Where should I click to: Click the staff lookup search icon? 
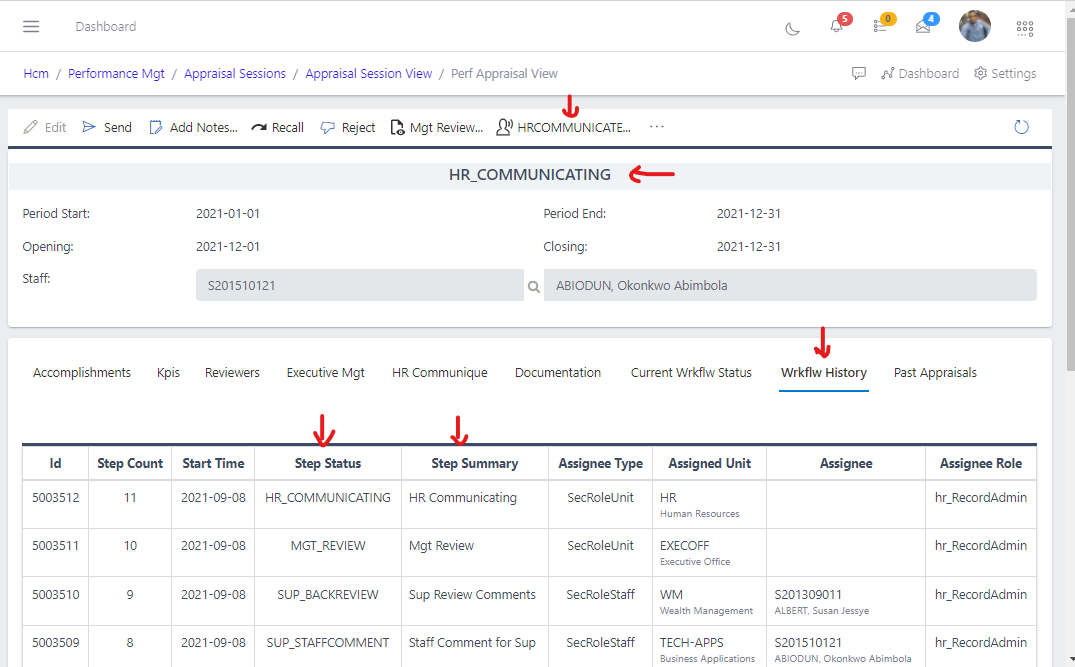[x=533, y=286]
